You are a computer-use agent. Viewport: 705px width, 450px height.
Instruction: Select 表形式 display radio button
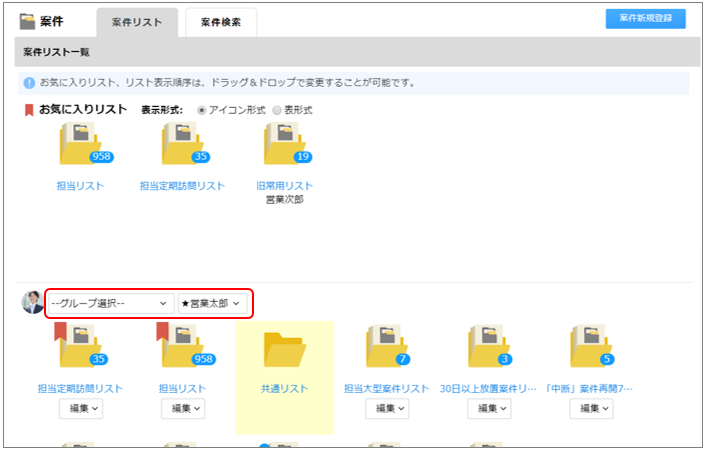coord(277,110)
